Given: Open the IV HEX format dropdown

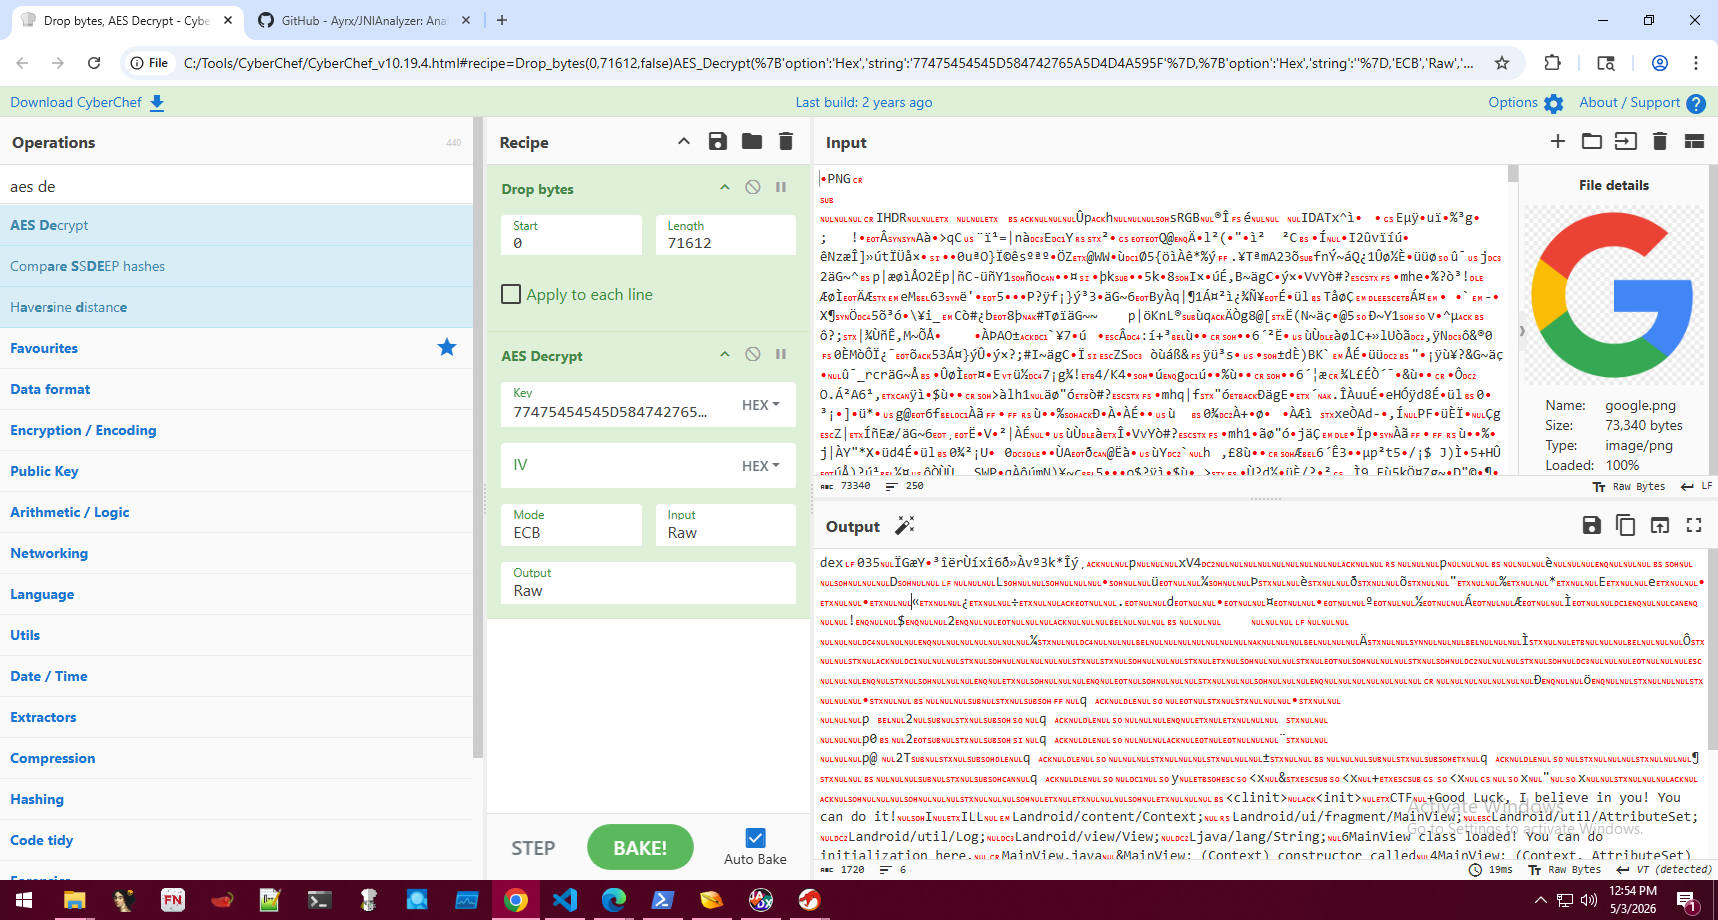Looking at the screenshot, I should tap(761, 466).
